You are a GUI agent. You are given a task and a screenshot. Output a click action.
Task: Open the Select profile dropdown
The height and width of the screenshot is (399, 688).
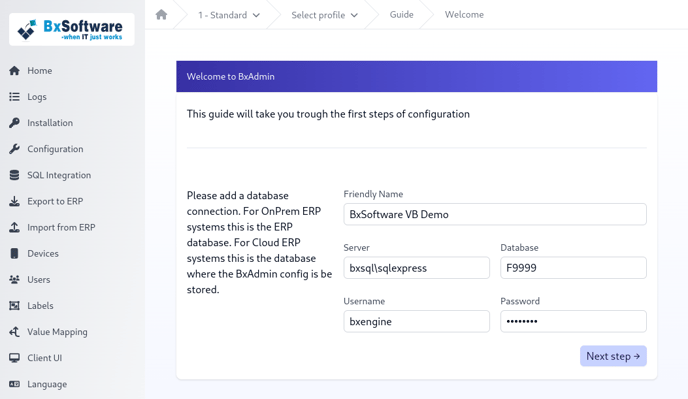coord(324,15)
